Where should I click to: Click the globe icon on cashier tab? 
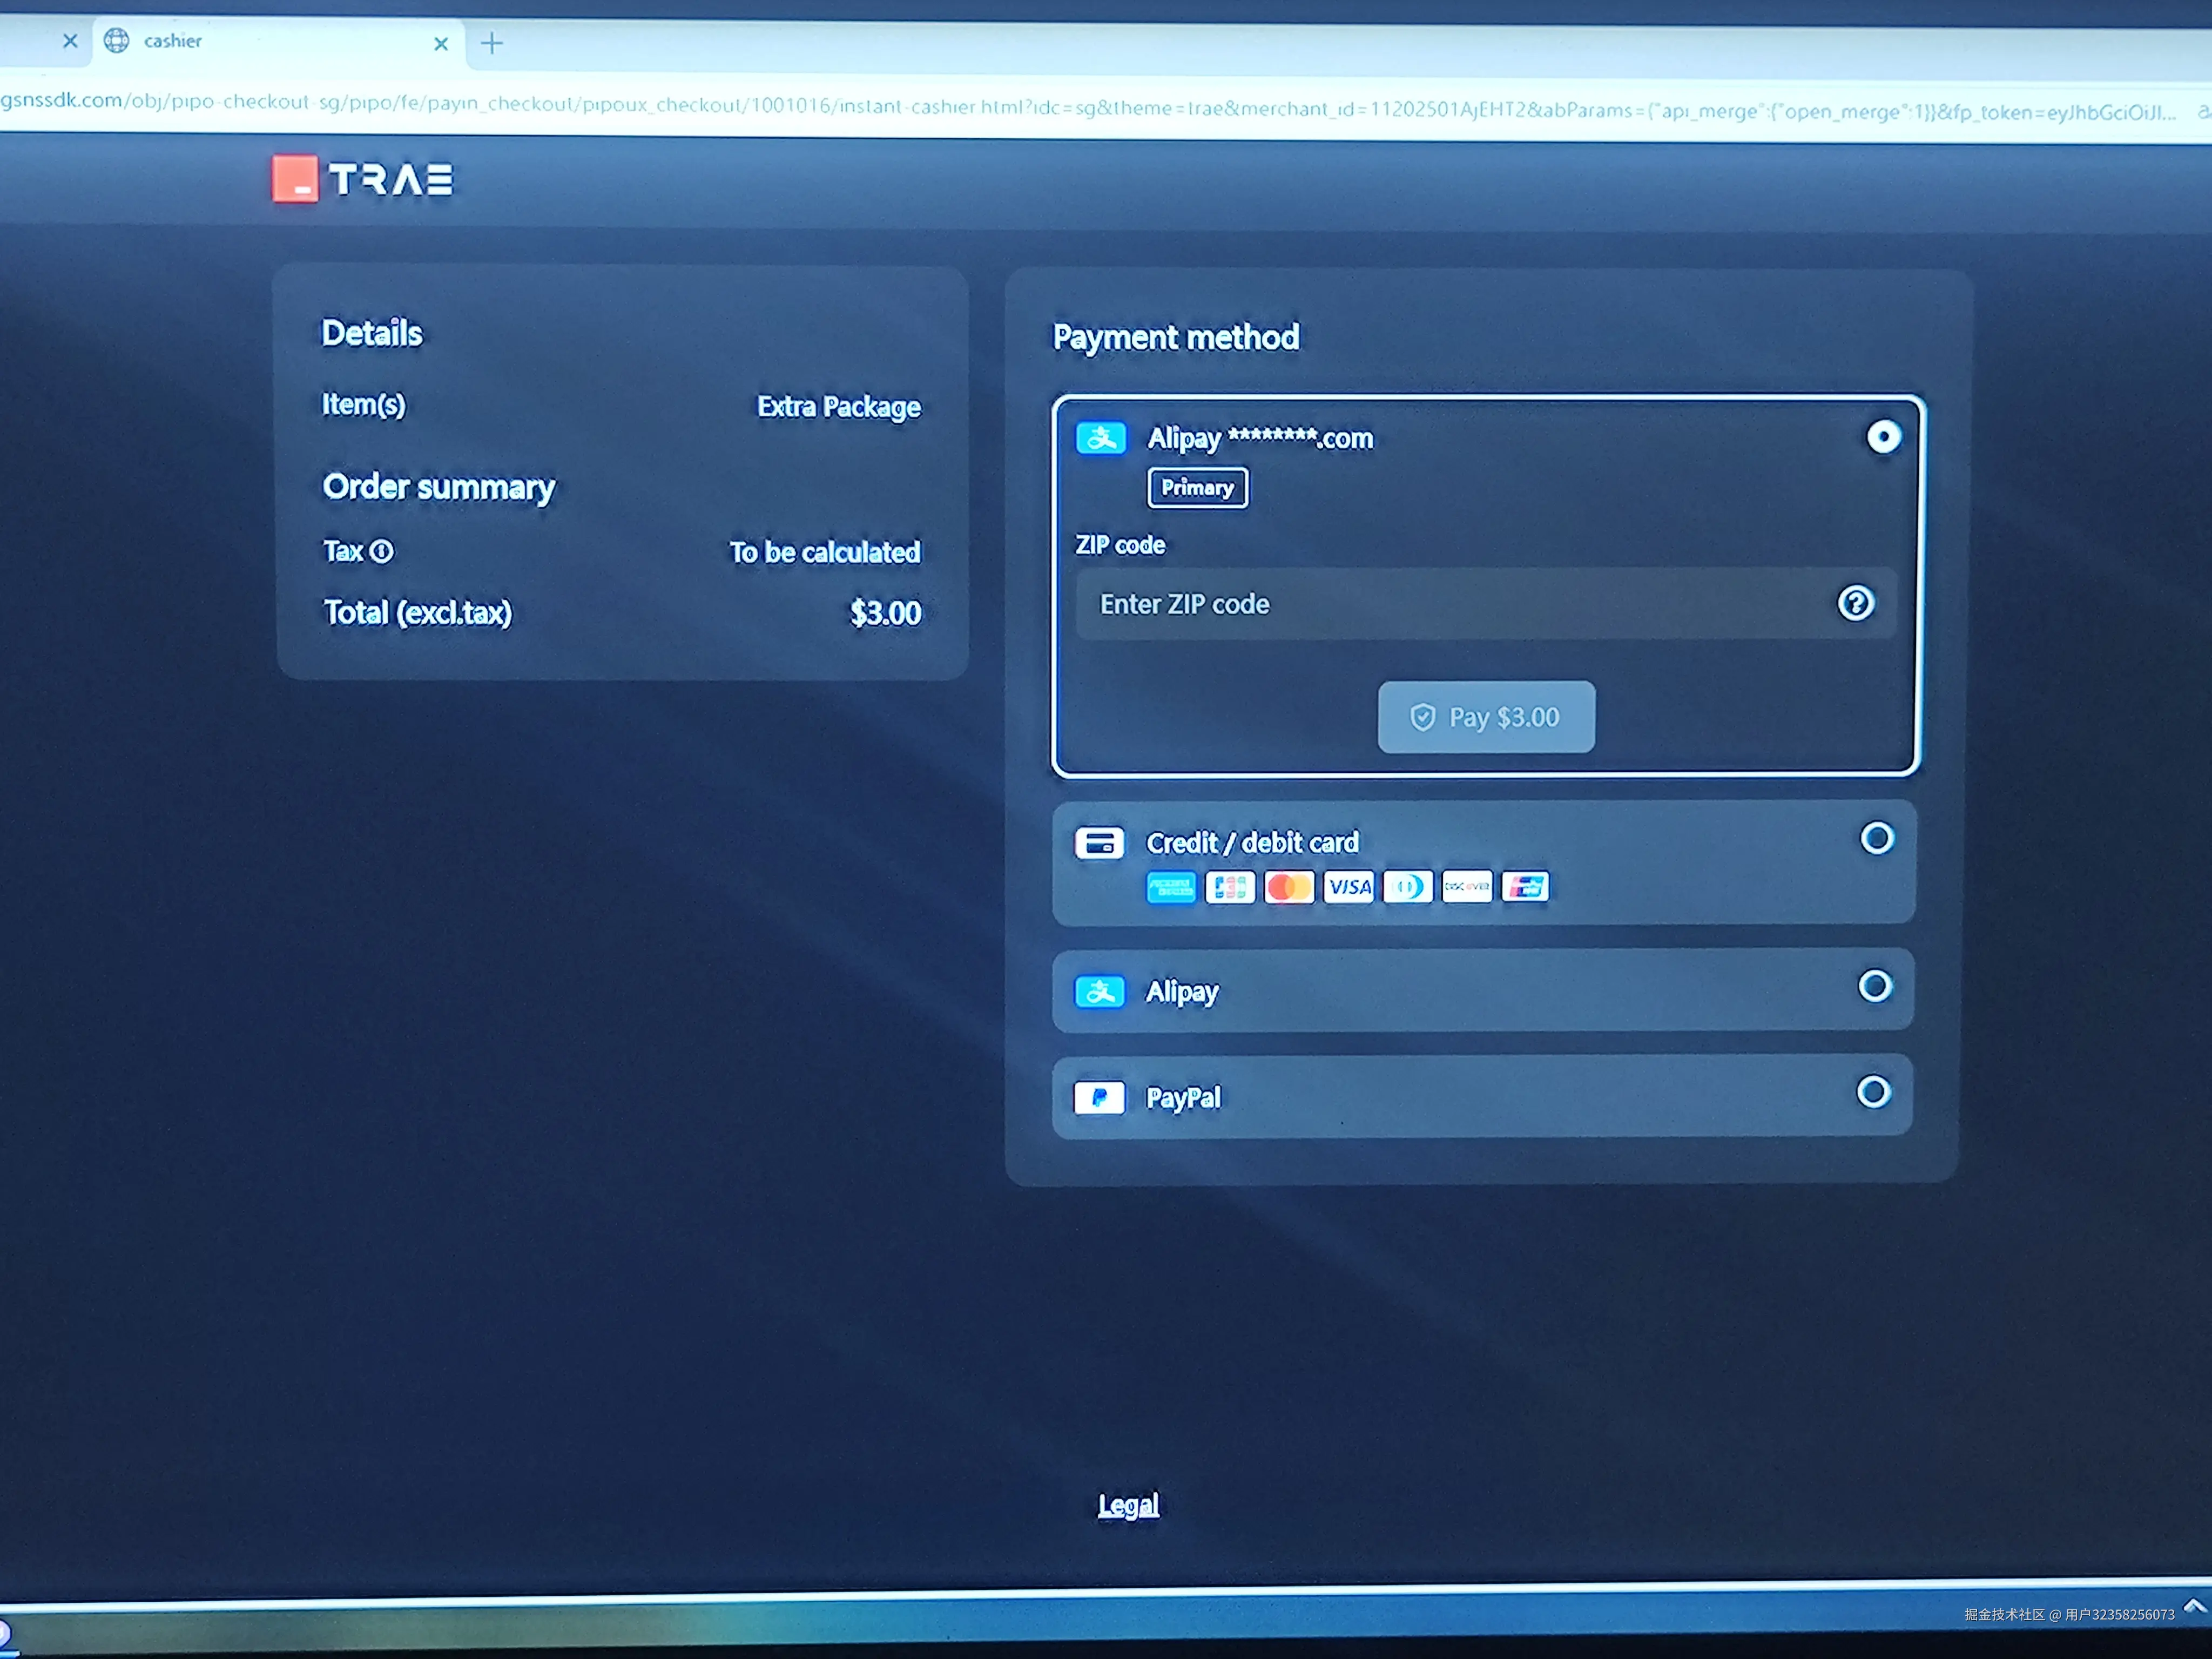click(x=117, y=40)
